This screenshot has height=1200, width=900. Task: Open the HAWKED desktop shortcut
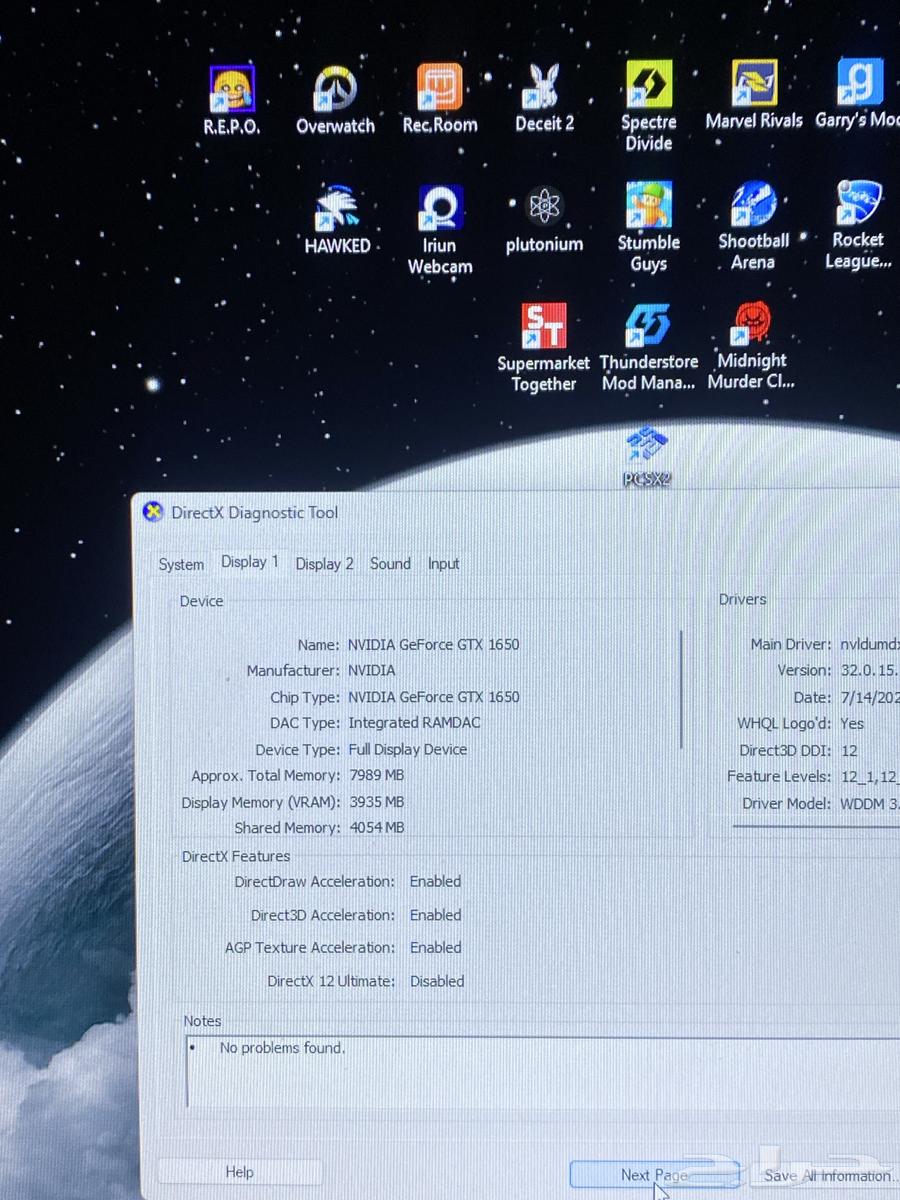pos(337,220)
